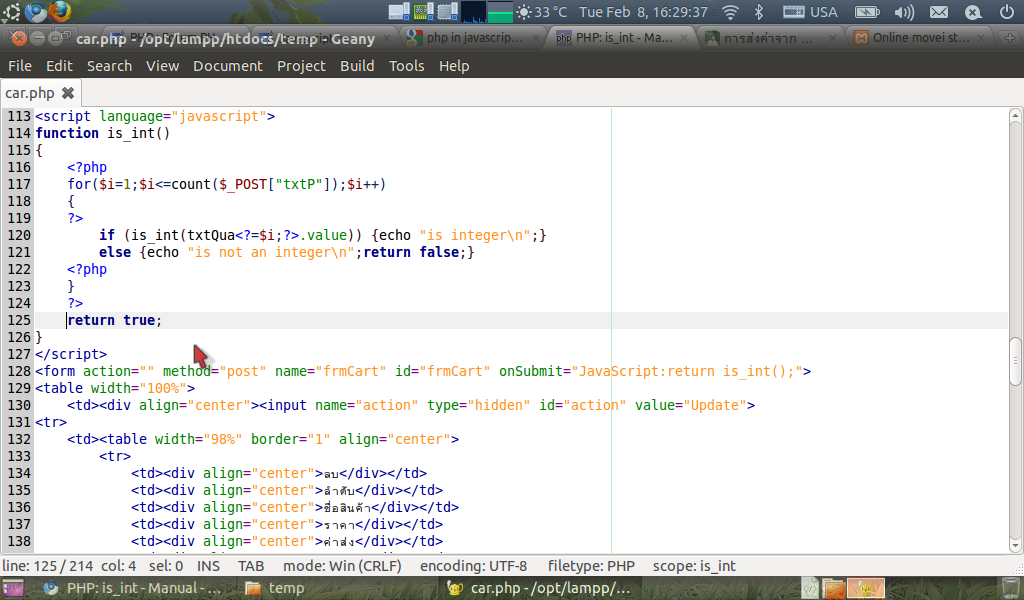Open the Tools menu
The width and height of the screenshot is (1024, 600).
coord(406,66)
